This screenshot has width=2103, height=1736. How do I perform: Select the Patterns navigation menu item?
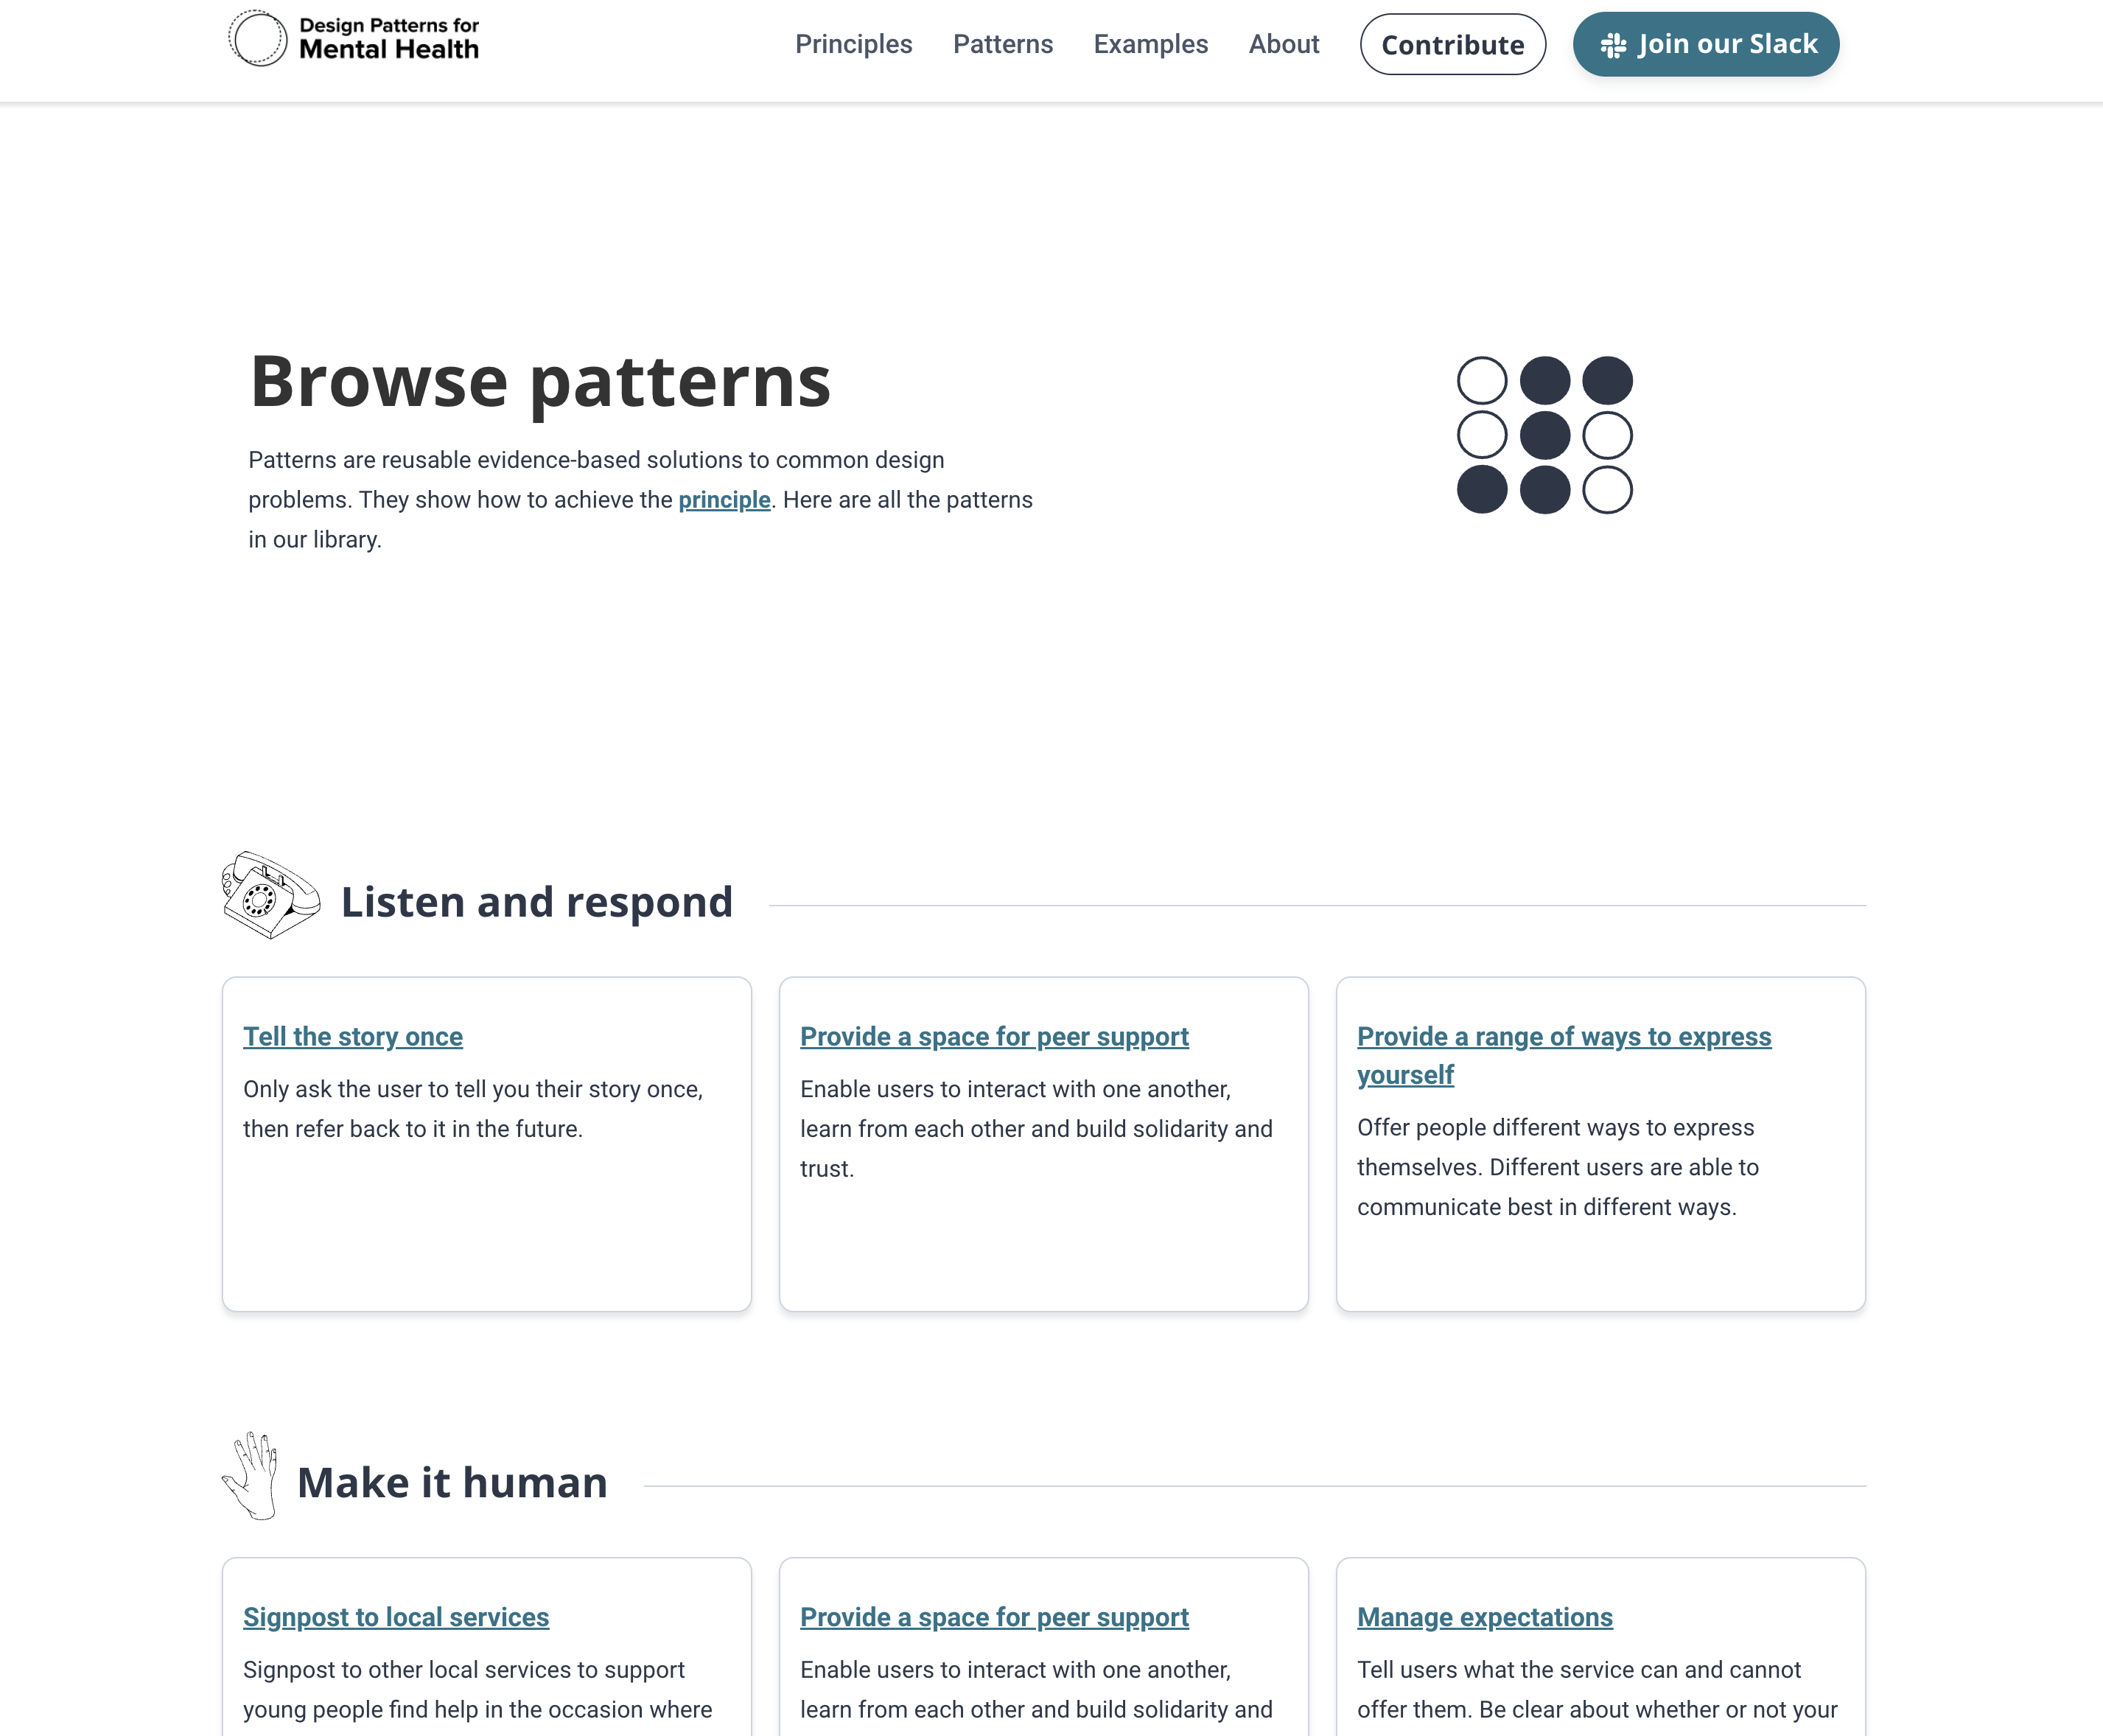(1003, 43)
